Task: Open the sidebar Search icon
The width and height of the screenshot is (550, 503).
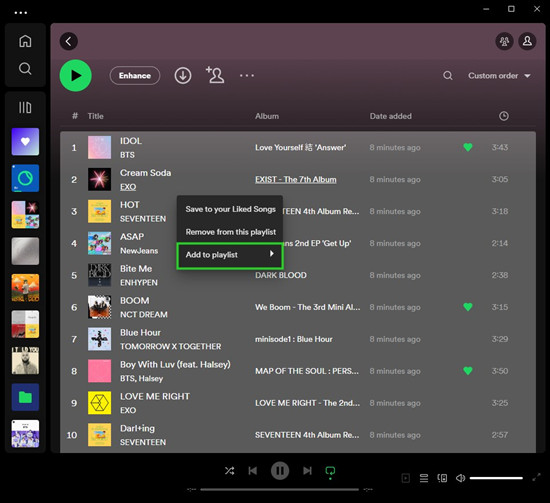Action: point(25,68)
